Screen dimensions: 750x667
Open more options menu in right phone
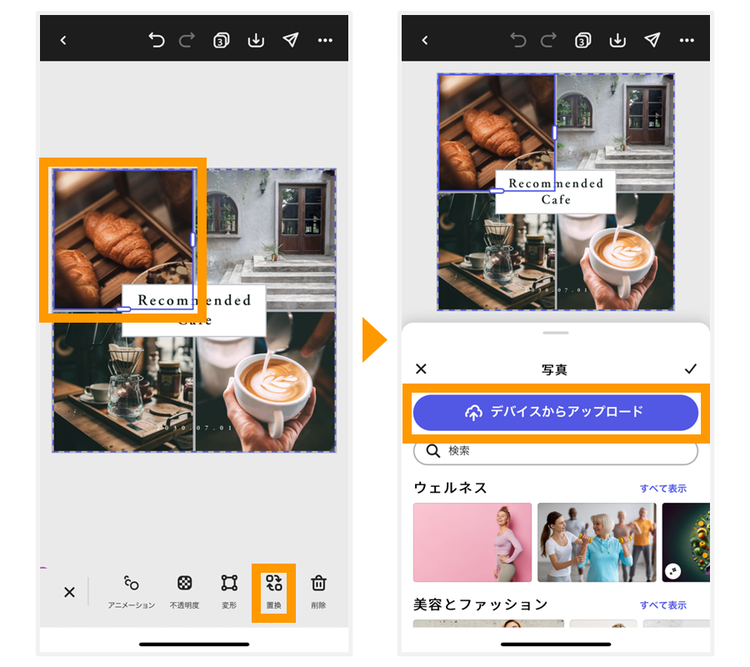tap(687, 40)
